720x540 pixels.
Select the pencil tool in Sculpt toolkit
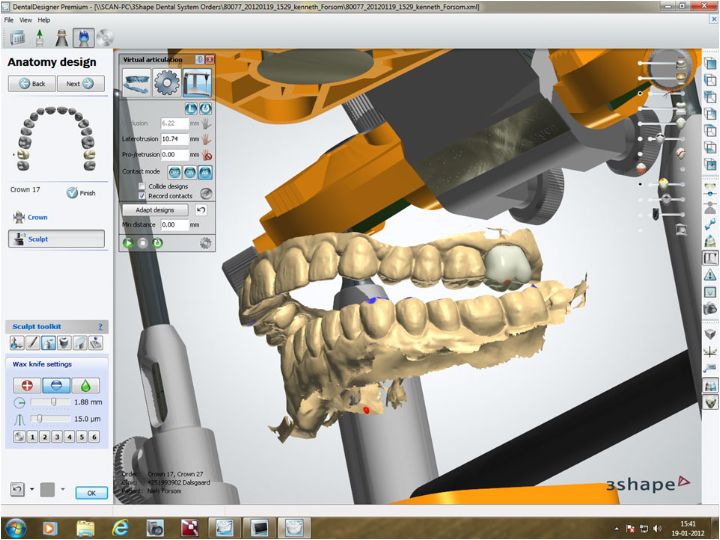pyautogui.click(x=32, y=343)
